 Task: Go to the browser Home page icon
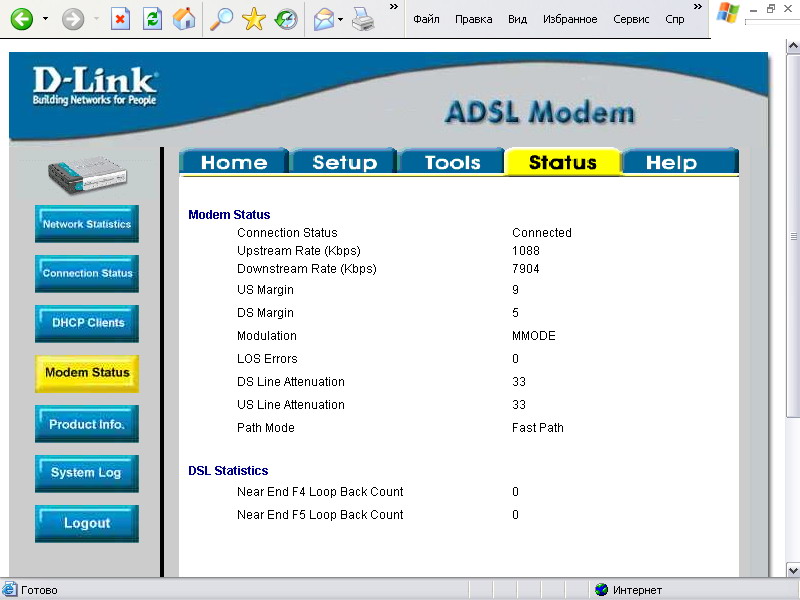(x=184, y=19)
